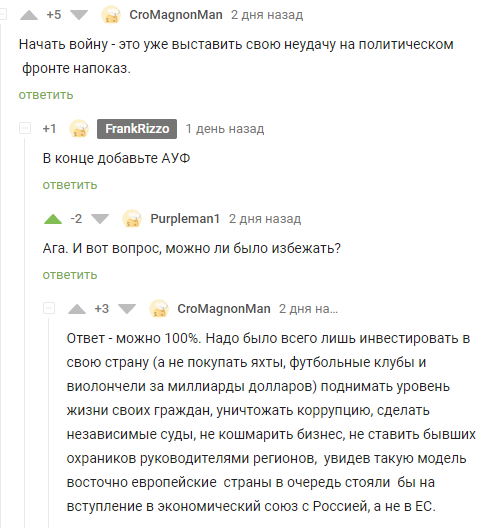Collapse the top-level comment thread

[x=3, y=14]
